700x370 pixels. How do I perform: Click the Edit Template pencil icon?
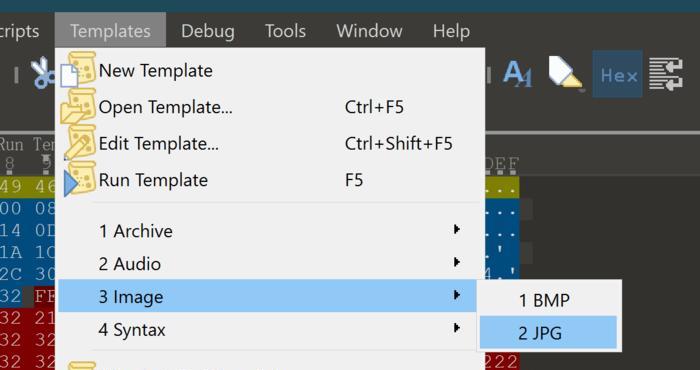(x=79, y=143)
